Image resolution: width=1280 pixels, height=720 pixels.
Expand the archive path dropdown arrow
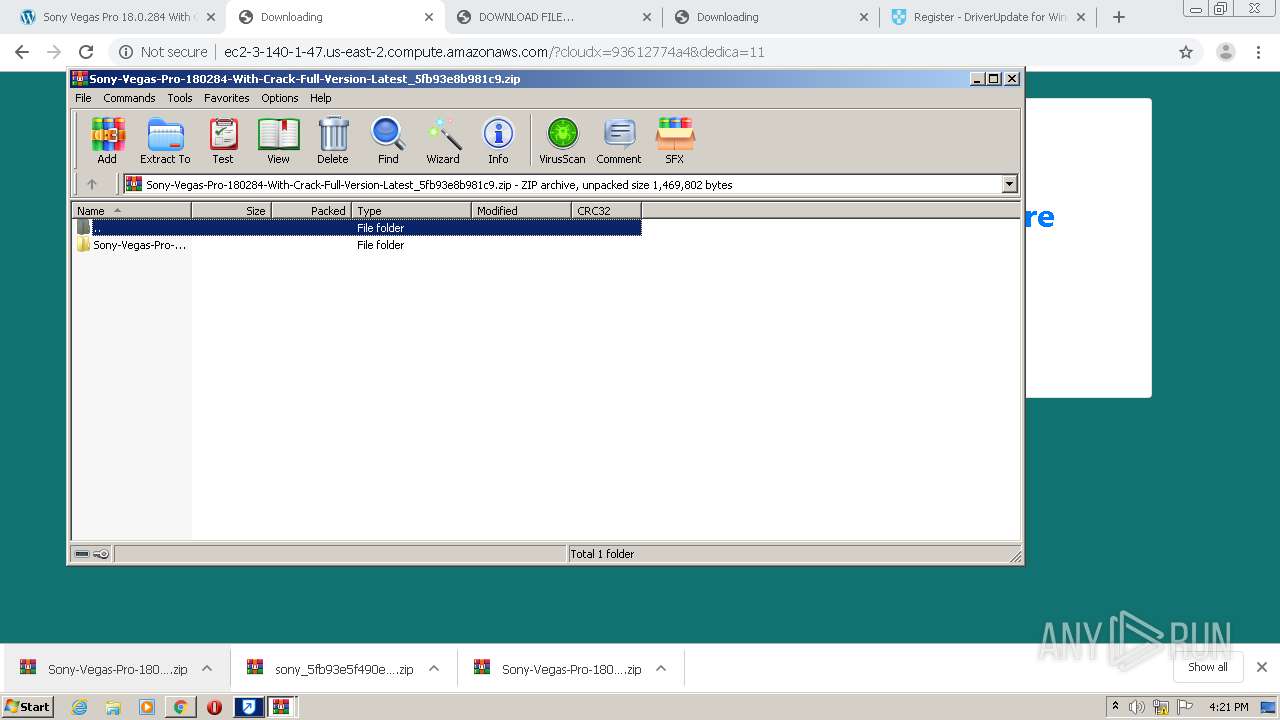1009,184
